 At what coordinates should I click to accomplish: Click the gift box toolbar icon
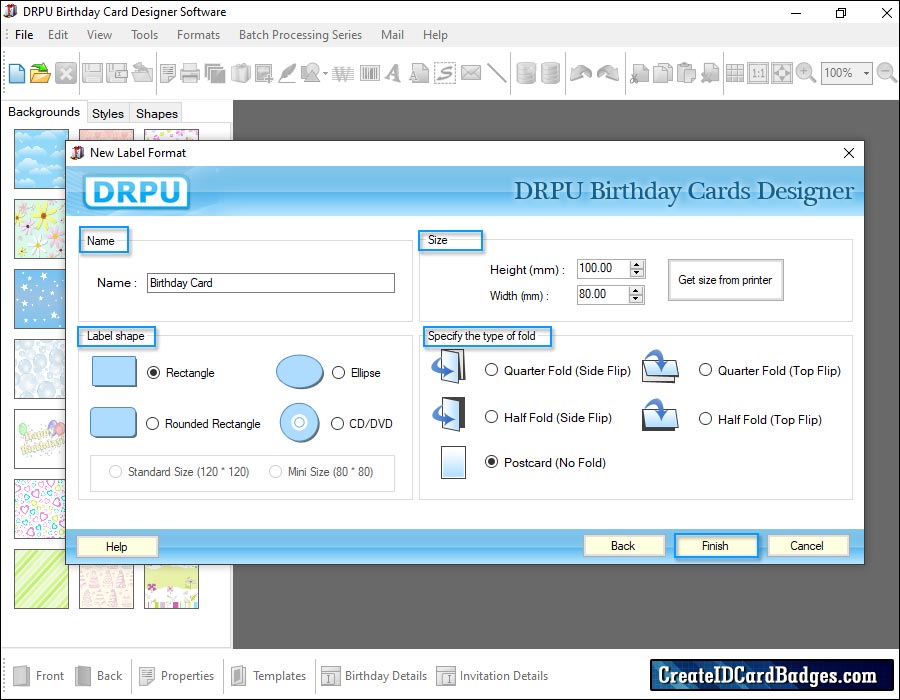tap(240, 73)
